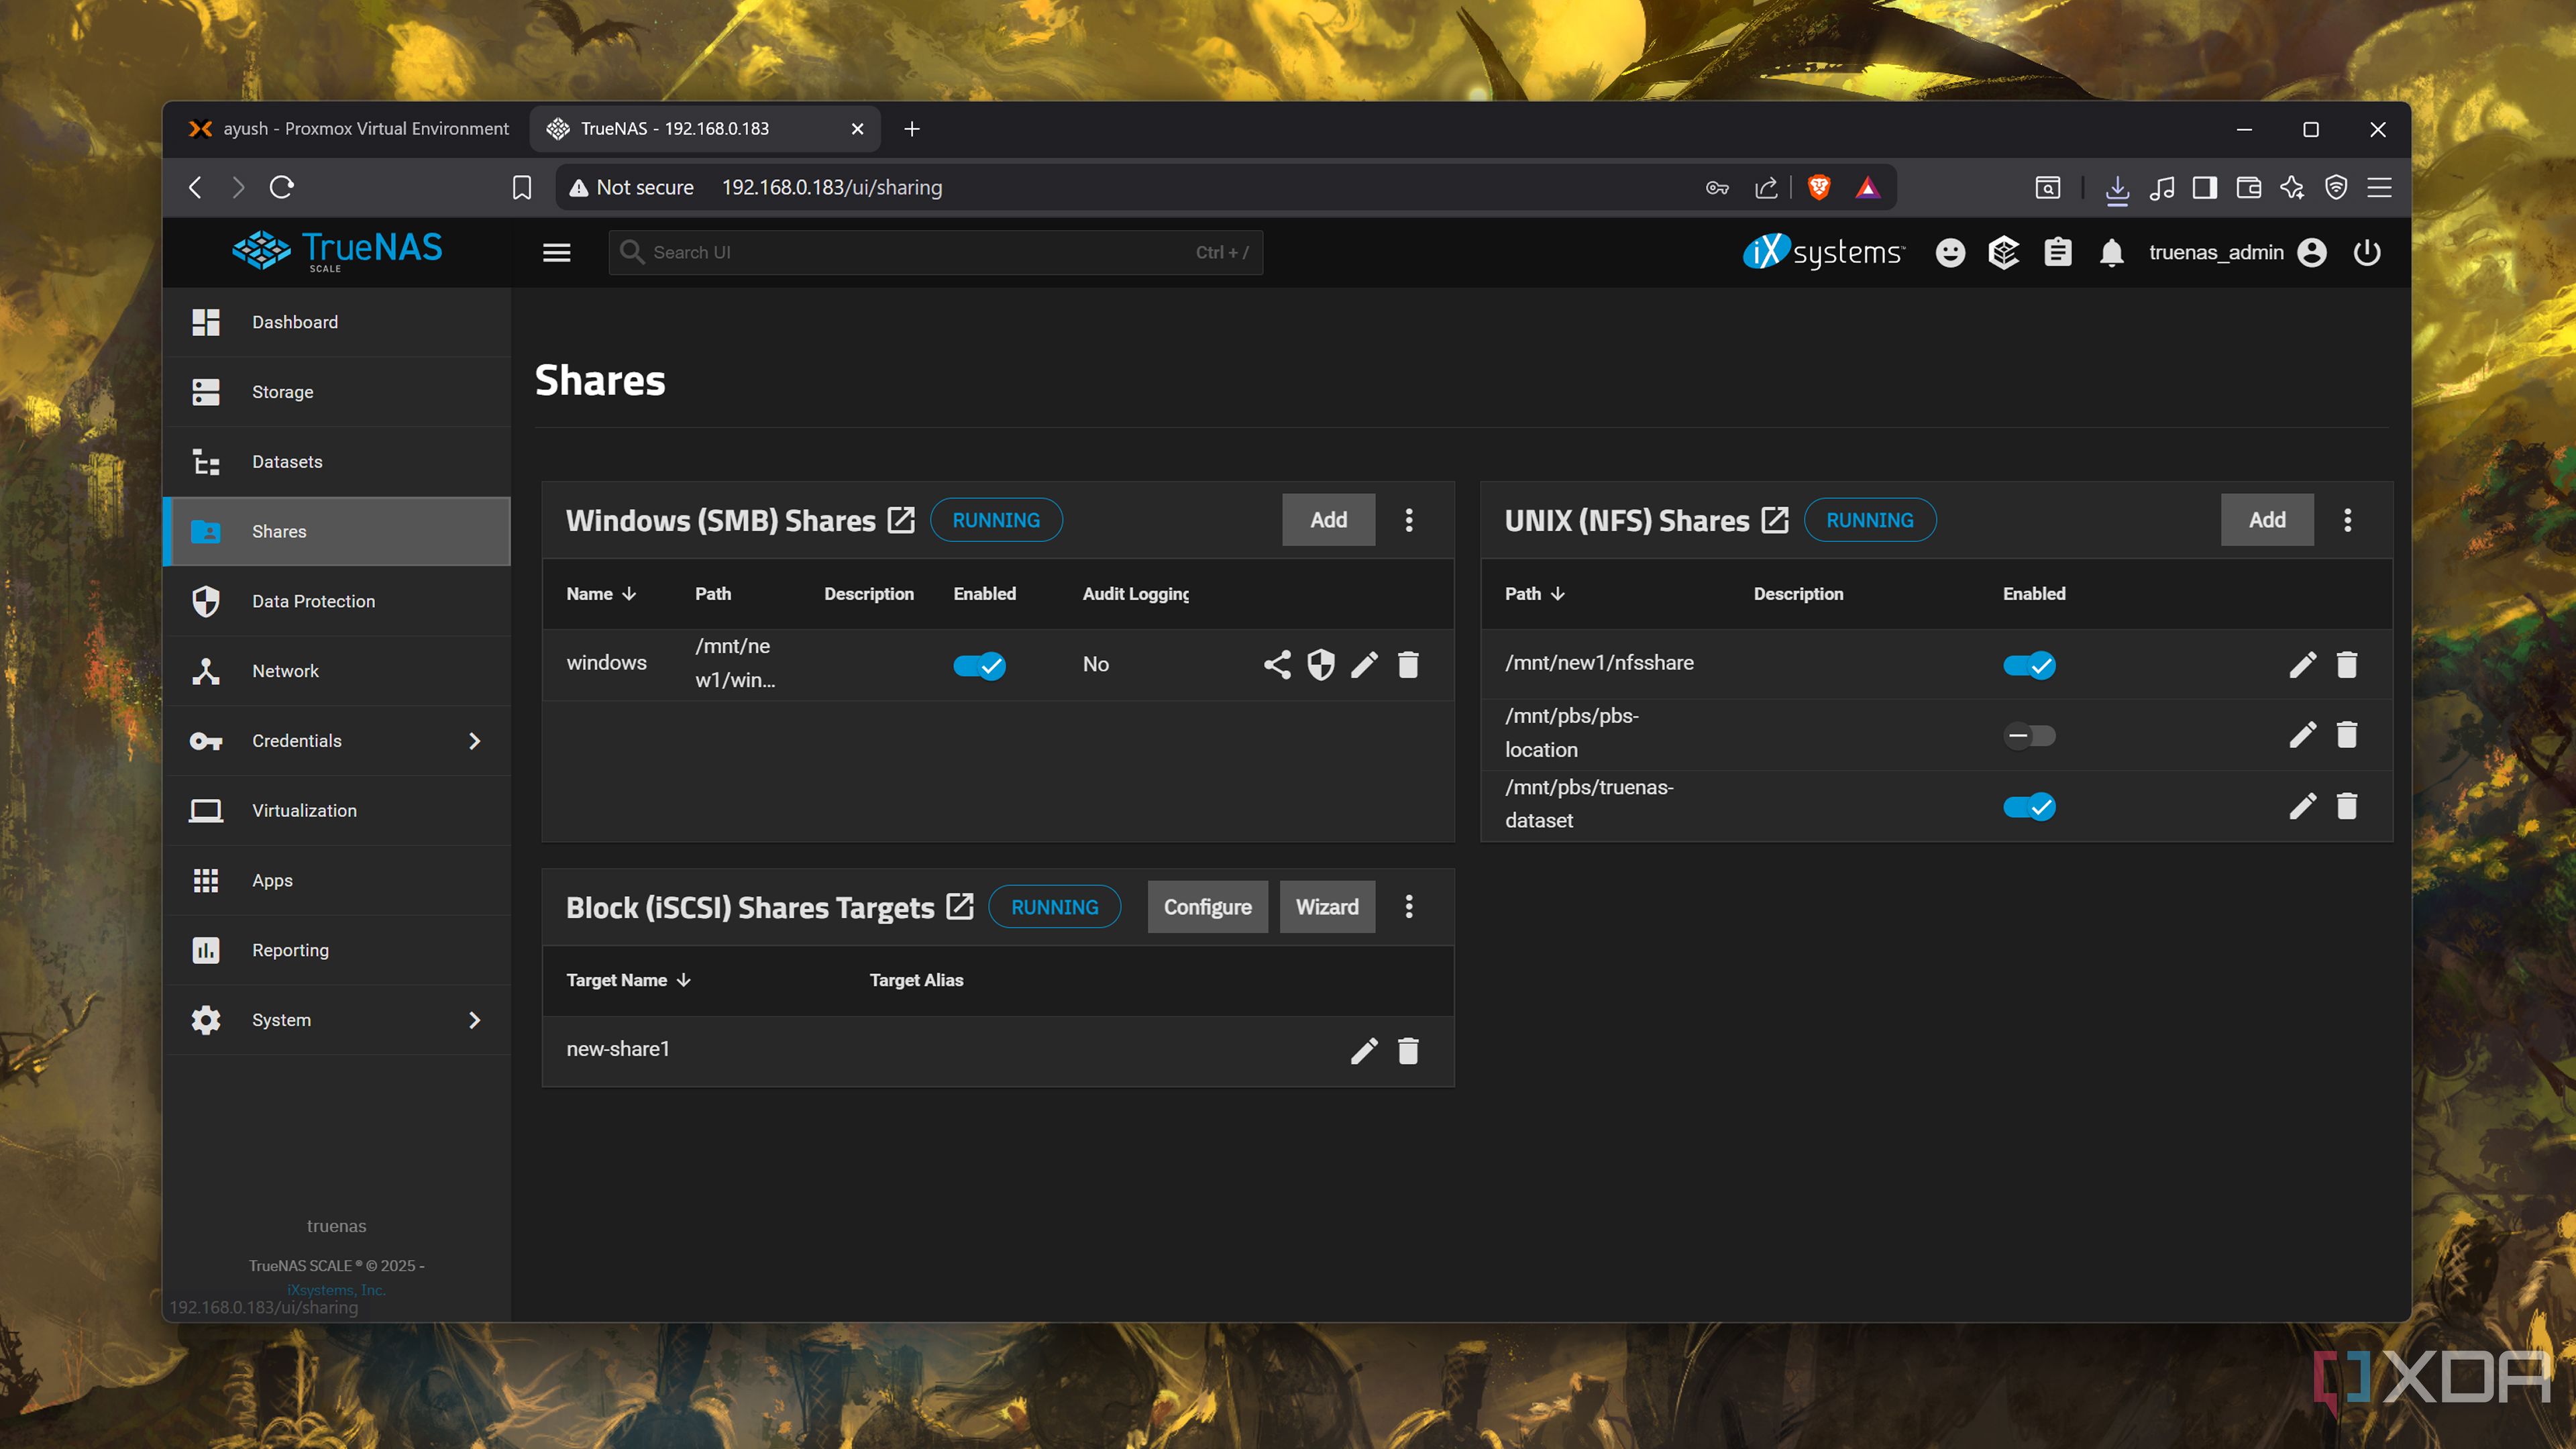This screenshot has height=1449, width=2576.
Task: Disable the /mnt/new1/nfsshare toggle
Action: [2029, 665]
